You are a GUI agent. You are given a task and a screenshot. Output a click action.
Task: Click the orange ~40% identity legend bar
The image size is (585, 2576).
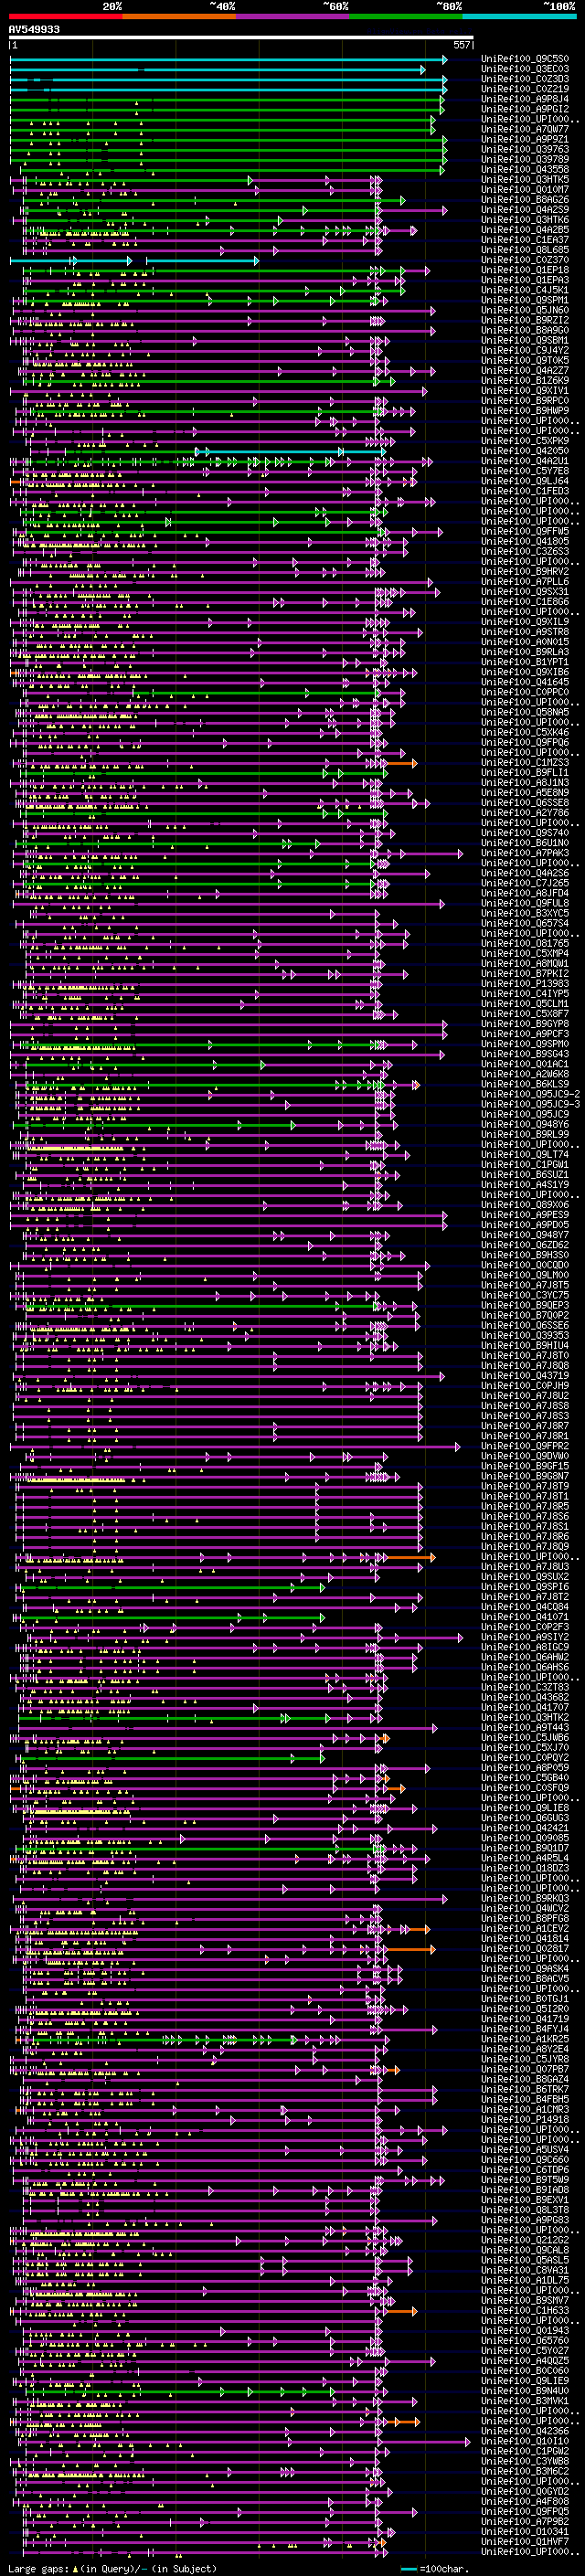coord(179,17)
